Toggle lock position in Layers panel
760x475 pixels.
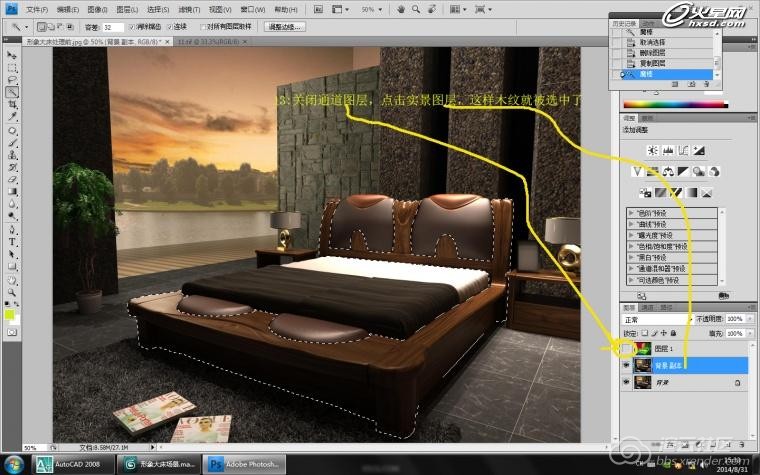coord(664,333)
